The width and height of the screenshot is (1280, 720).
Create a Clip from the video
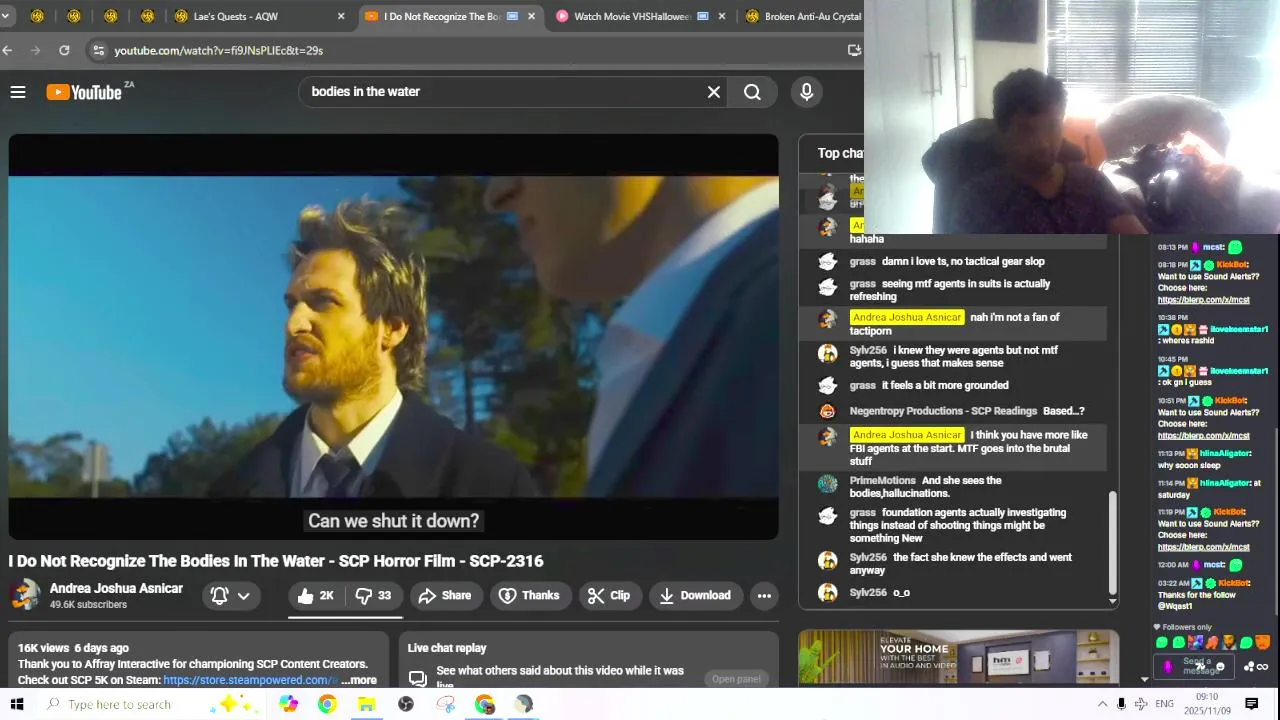point(609,595)
